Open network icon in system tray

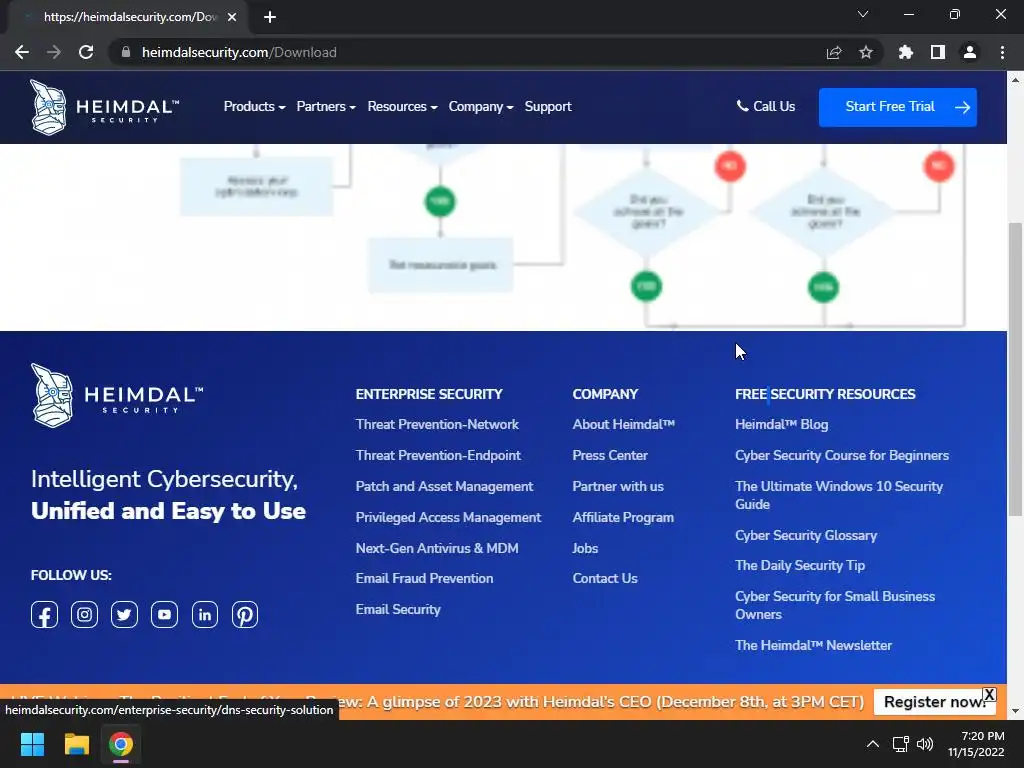point(901,744)
